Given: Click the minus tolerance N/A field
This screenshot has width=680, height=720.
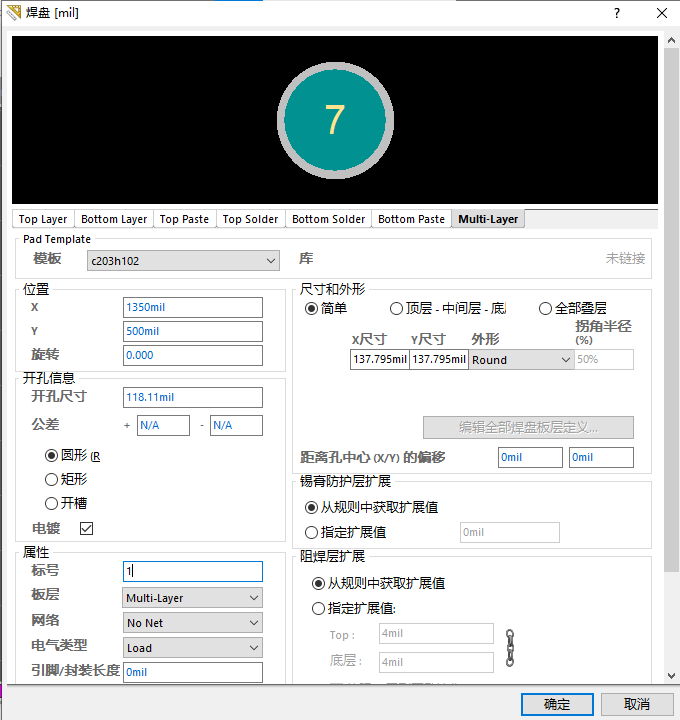Looking at the screenshot, I should pos(236,425).
